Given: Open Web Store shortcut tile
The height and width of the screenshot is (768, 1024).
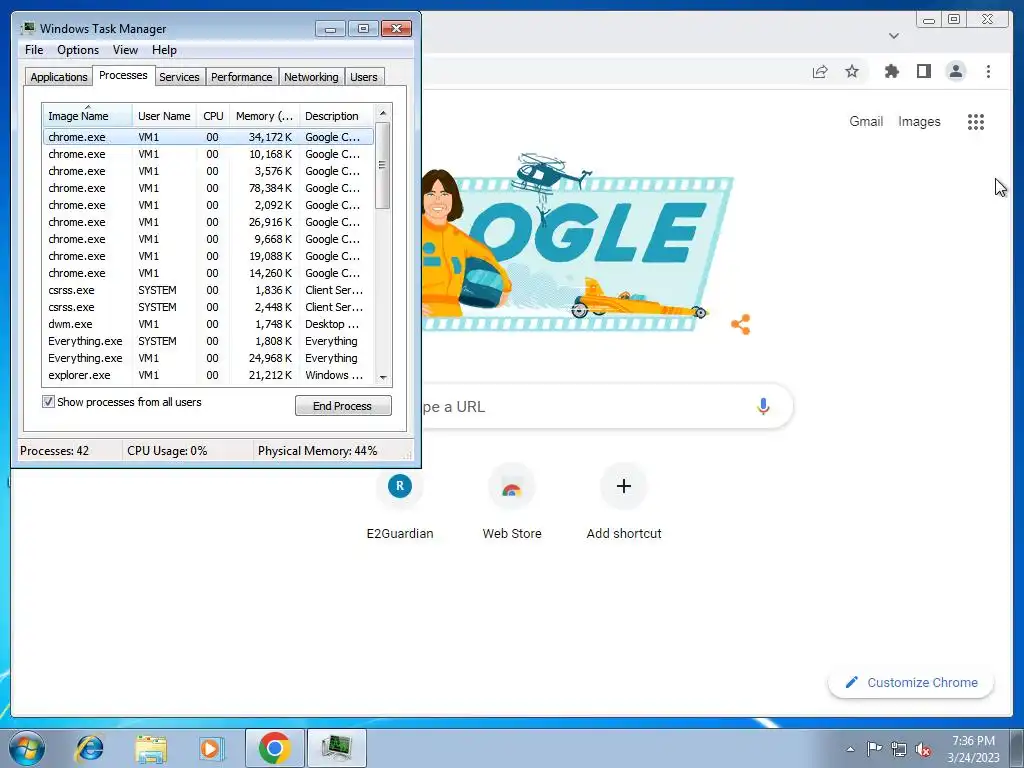Looking at the screenshot, I should [x=512, y=502].
